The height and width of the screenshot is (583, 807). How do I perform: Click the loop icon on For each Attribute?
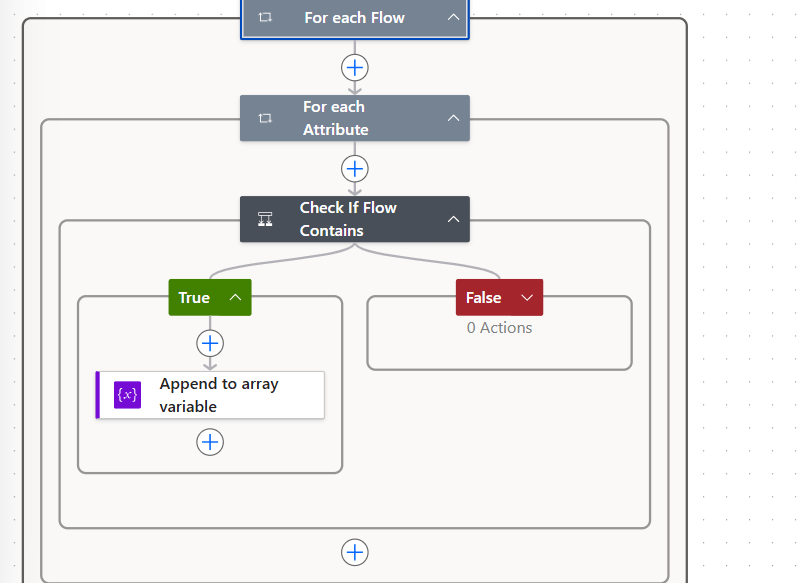point(265,118)
